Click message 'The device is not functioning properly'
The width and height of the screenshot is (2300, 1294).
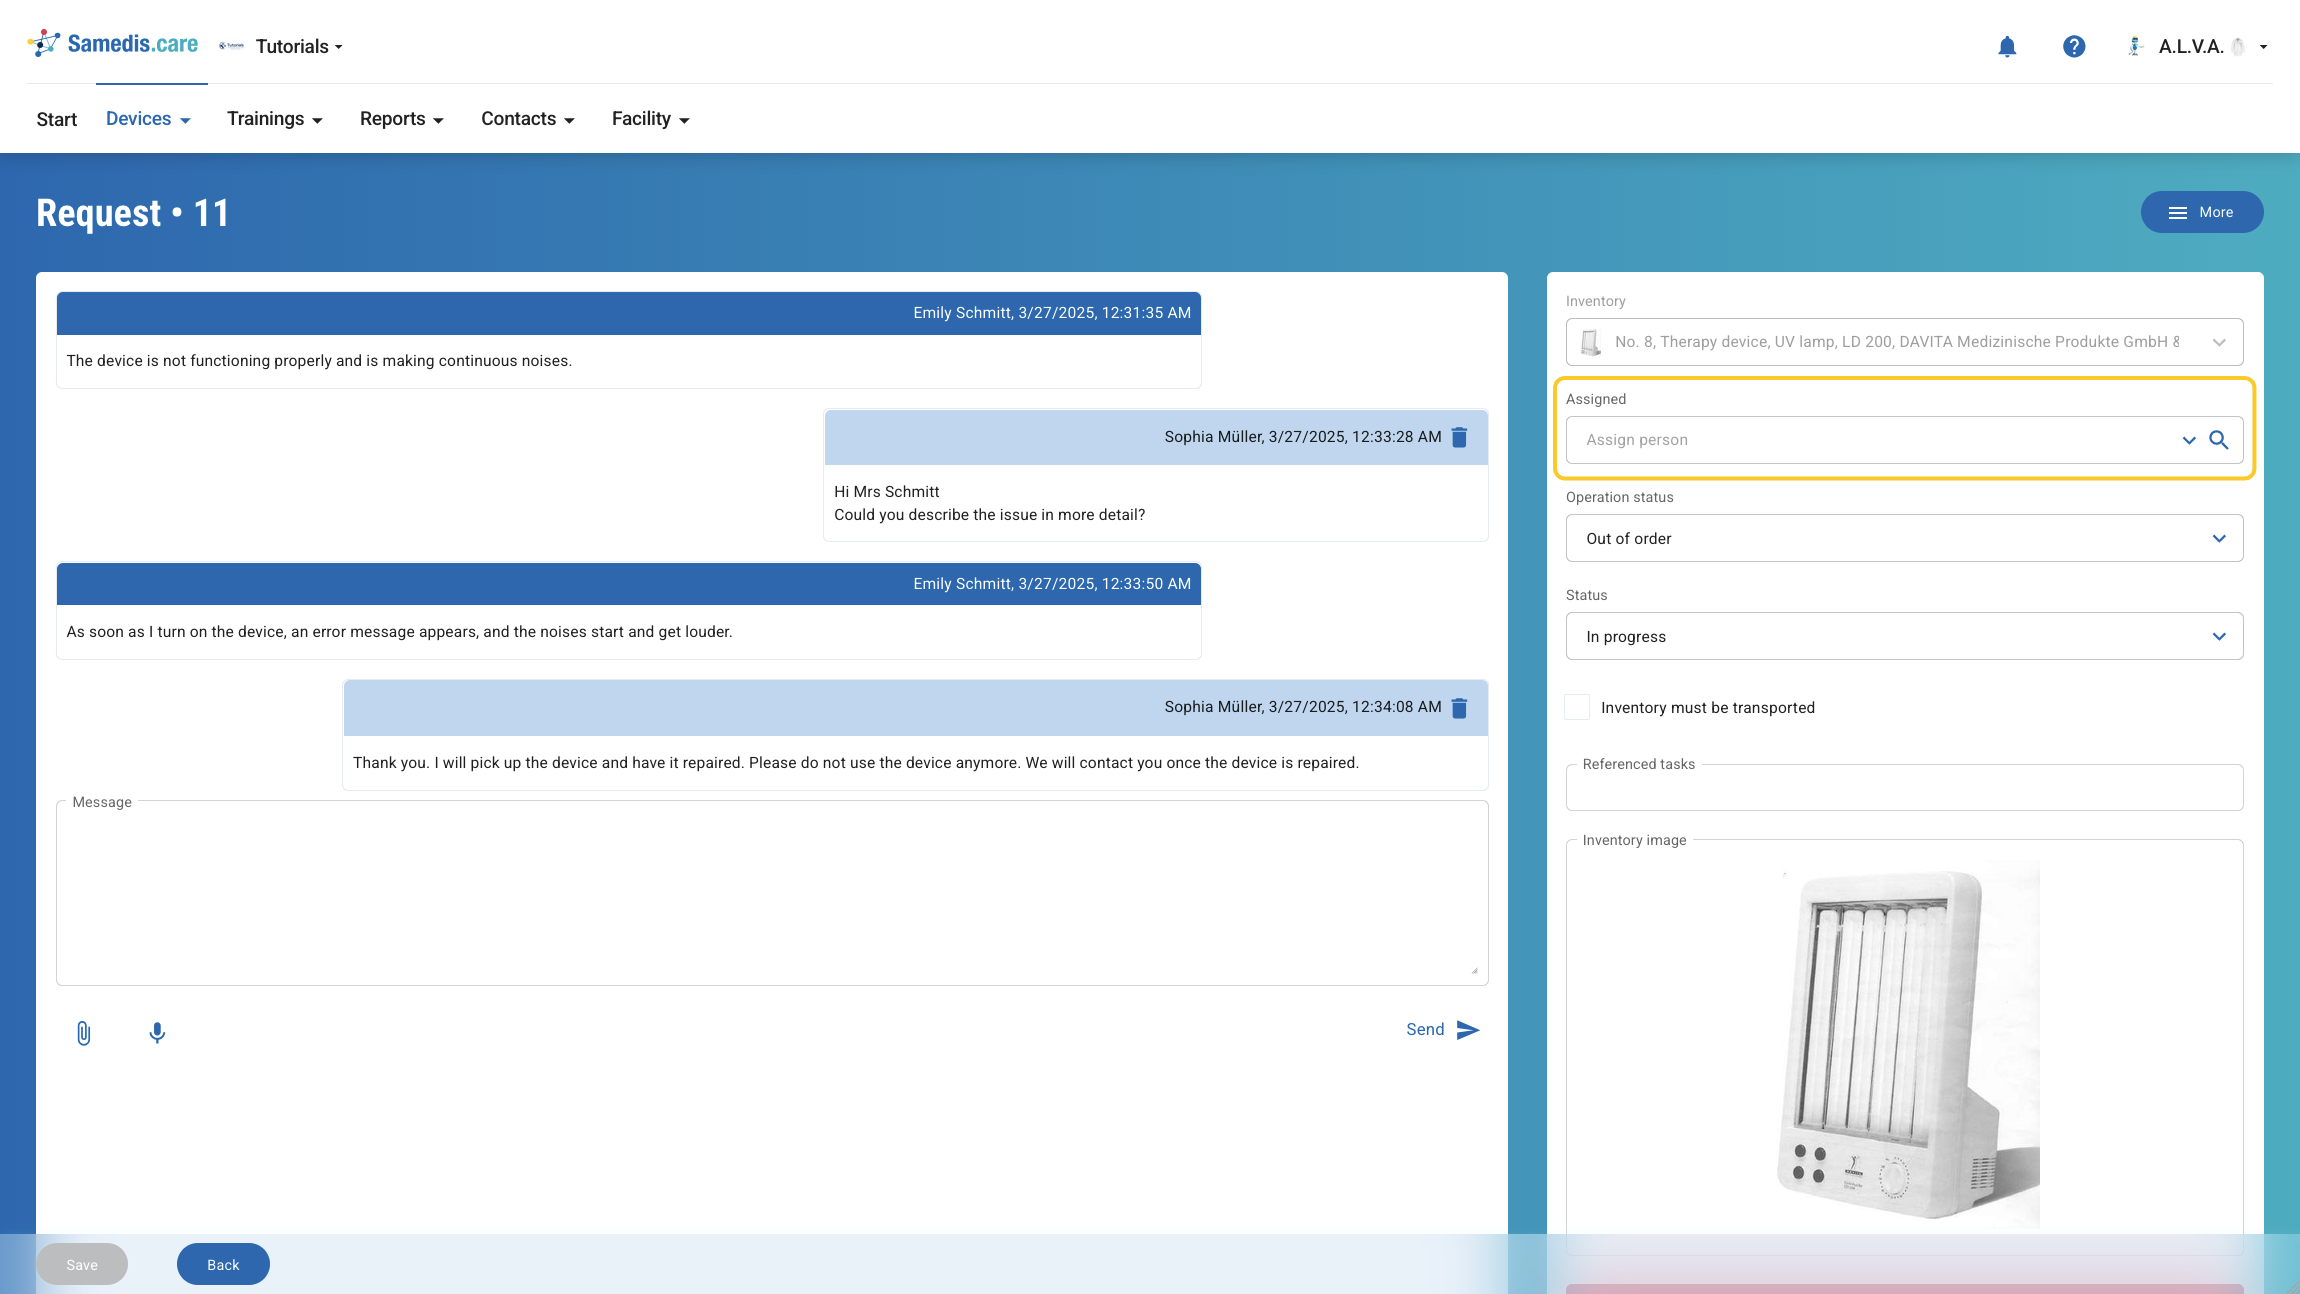tap(319, 361)
